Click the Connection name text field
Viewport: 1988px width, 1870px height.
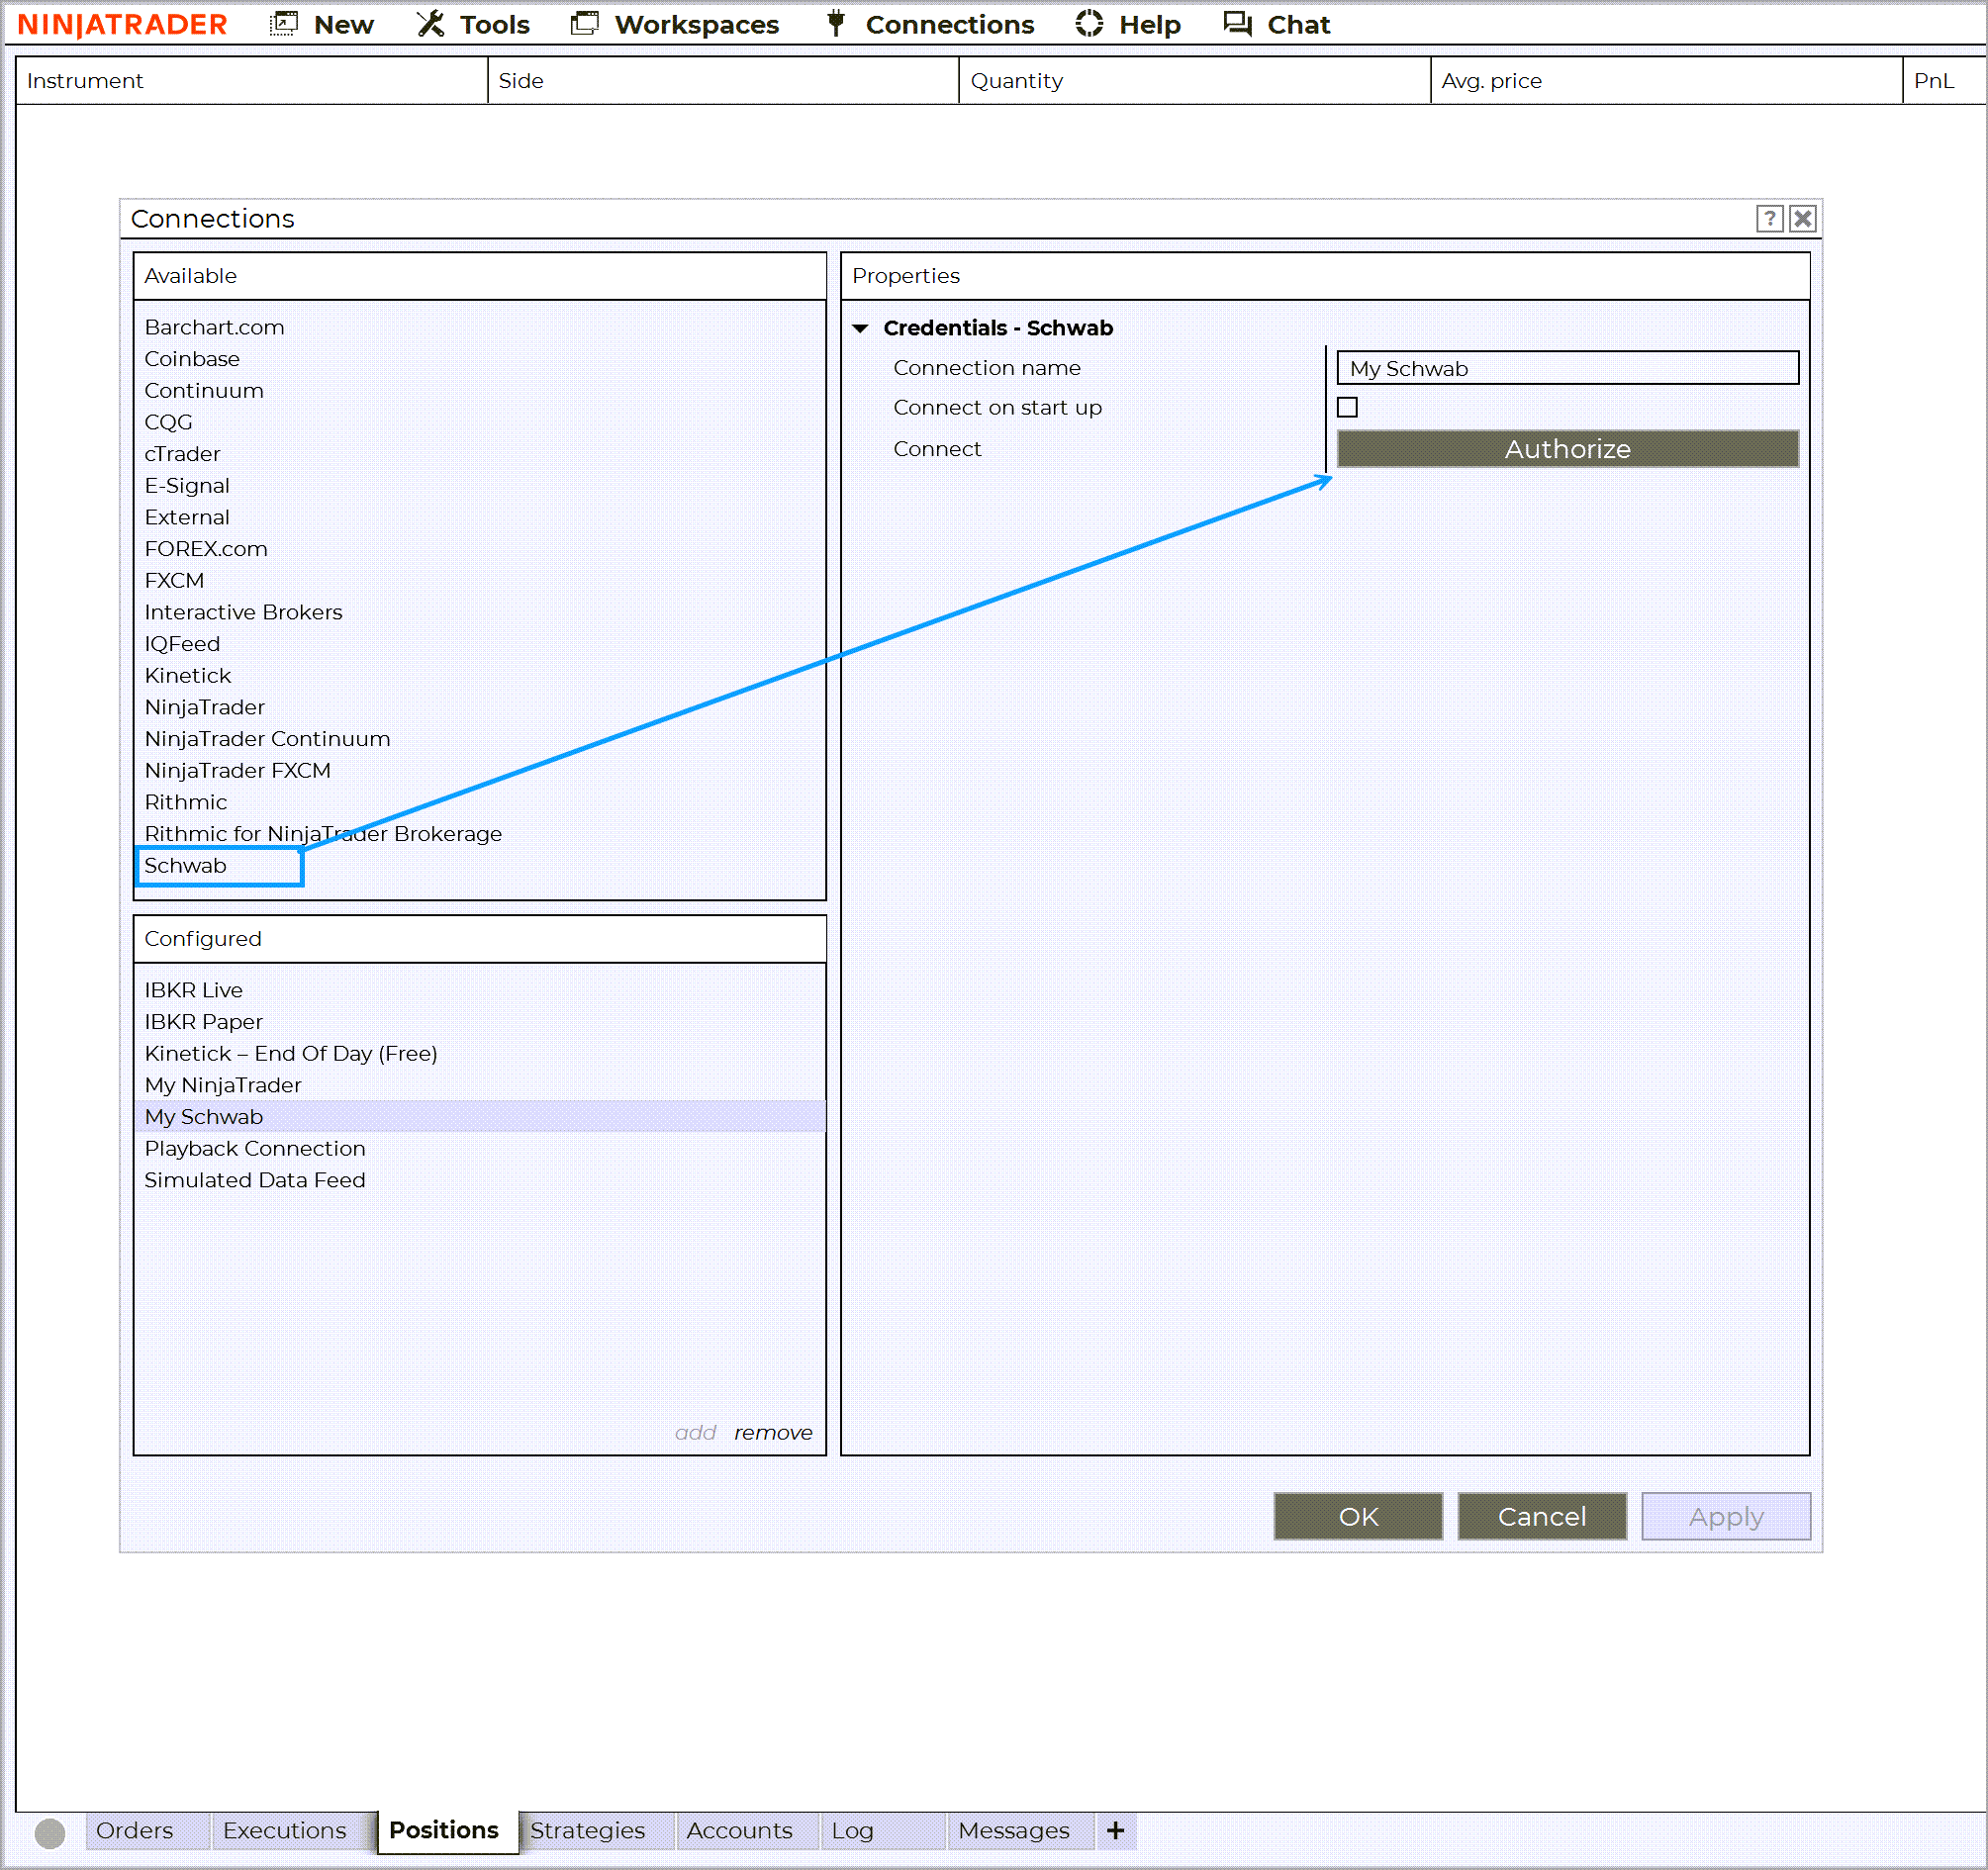[x=1567, y=368]
